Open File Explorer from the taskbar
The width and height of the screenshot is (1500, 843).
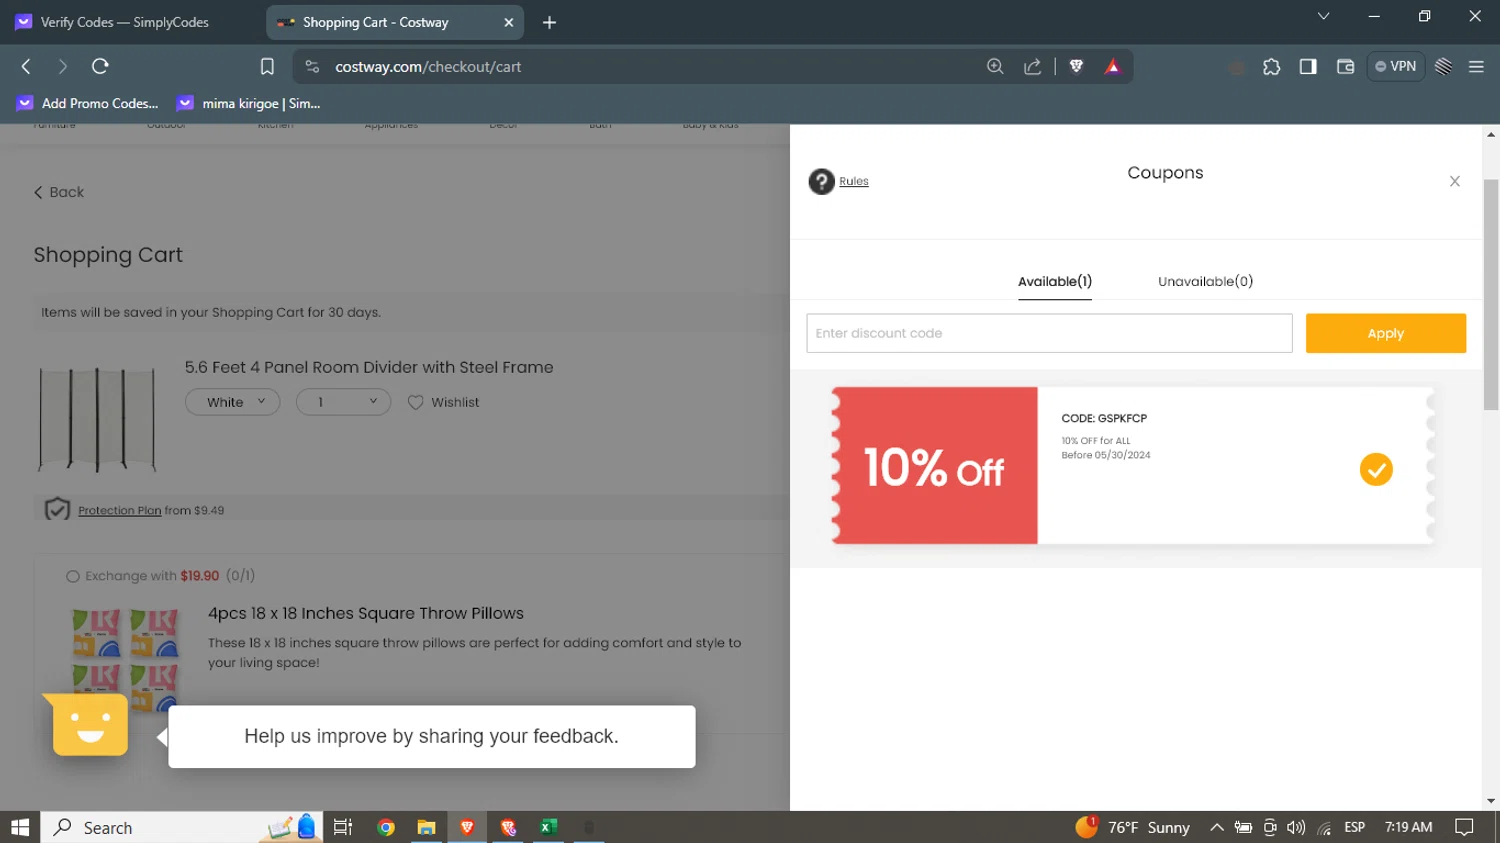426,827
